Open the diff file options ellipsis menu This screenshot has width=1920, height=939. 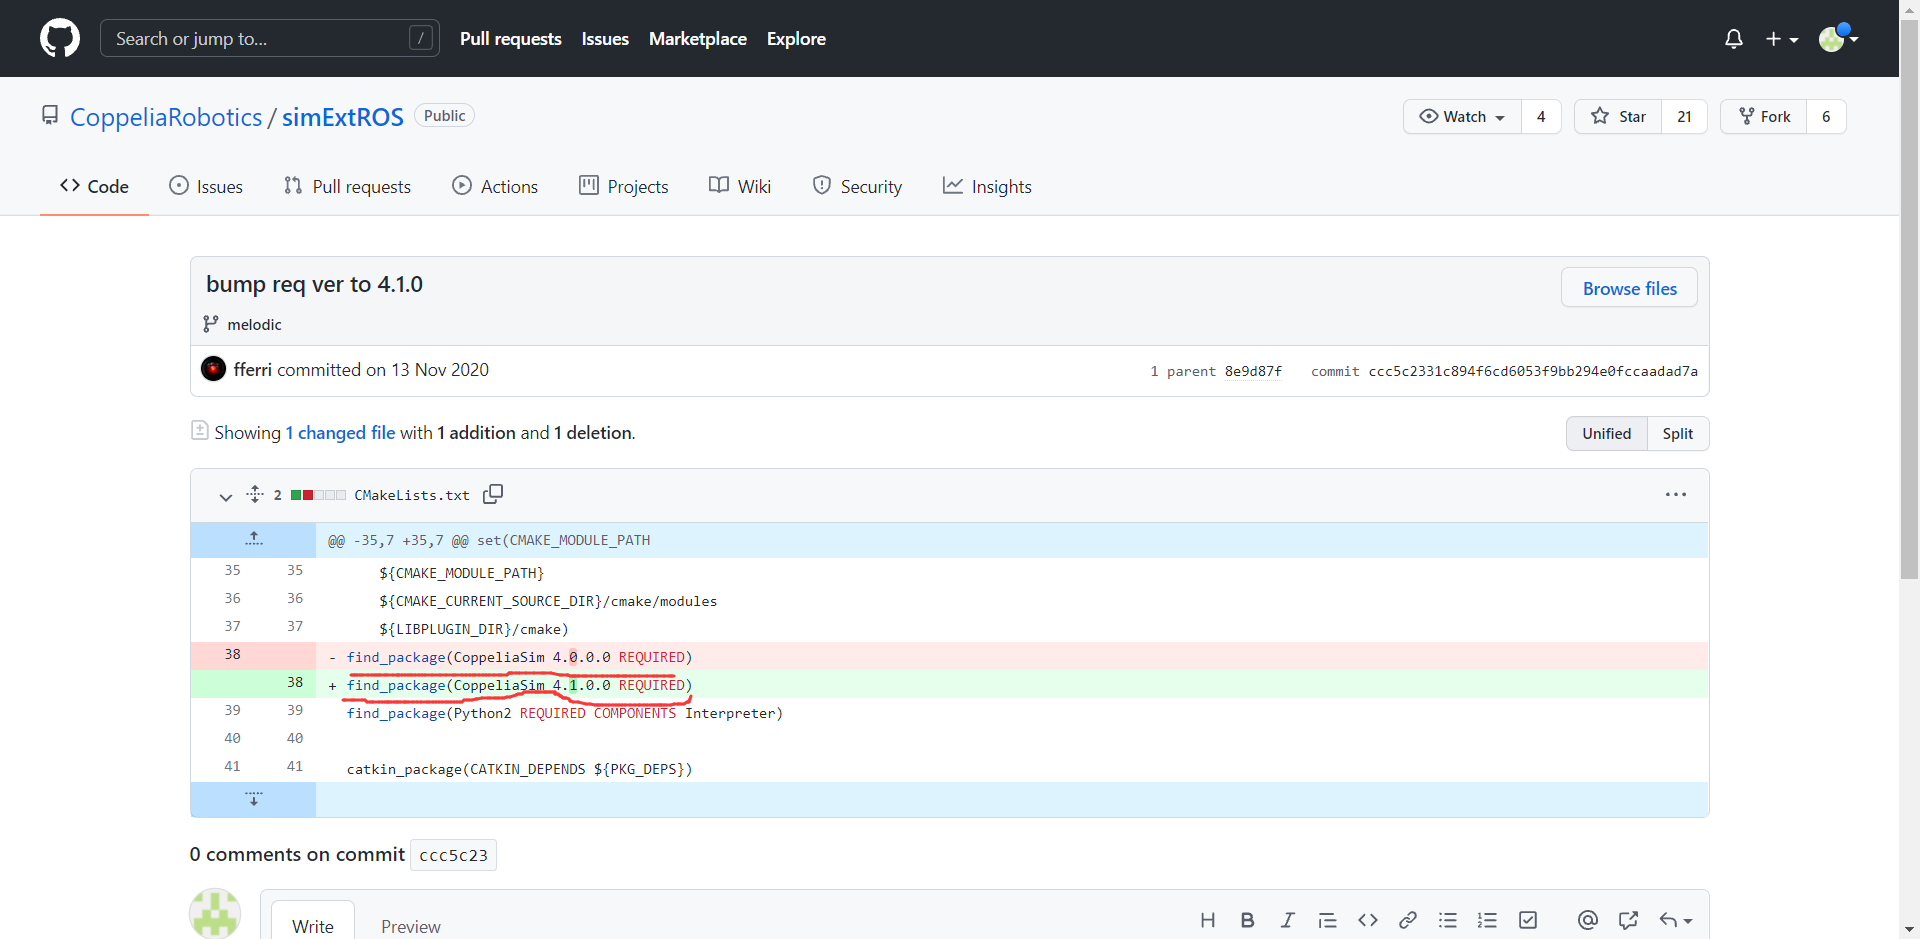[1676, 494]
